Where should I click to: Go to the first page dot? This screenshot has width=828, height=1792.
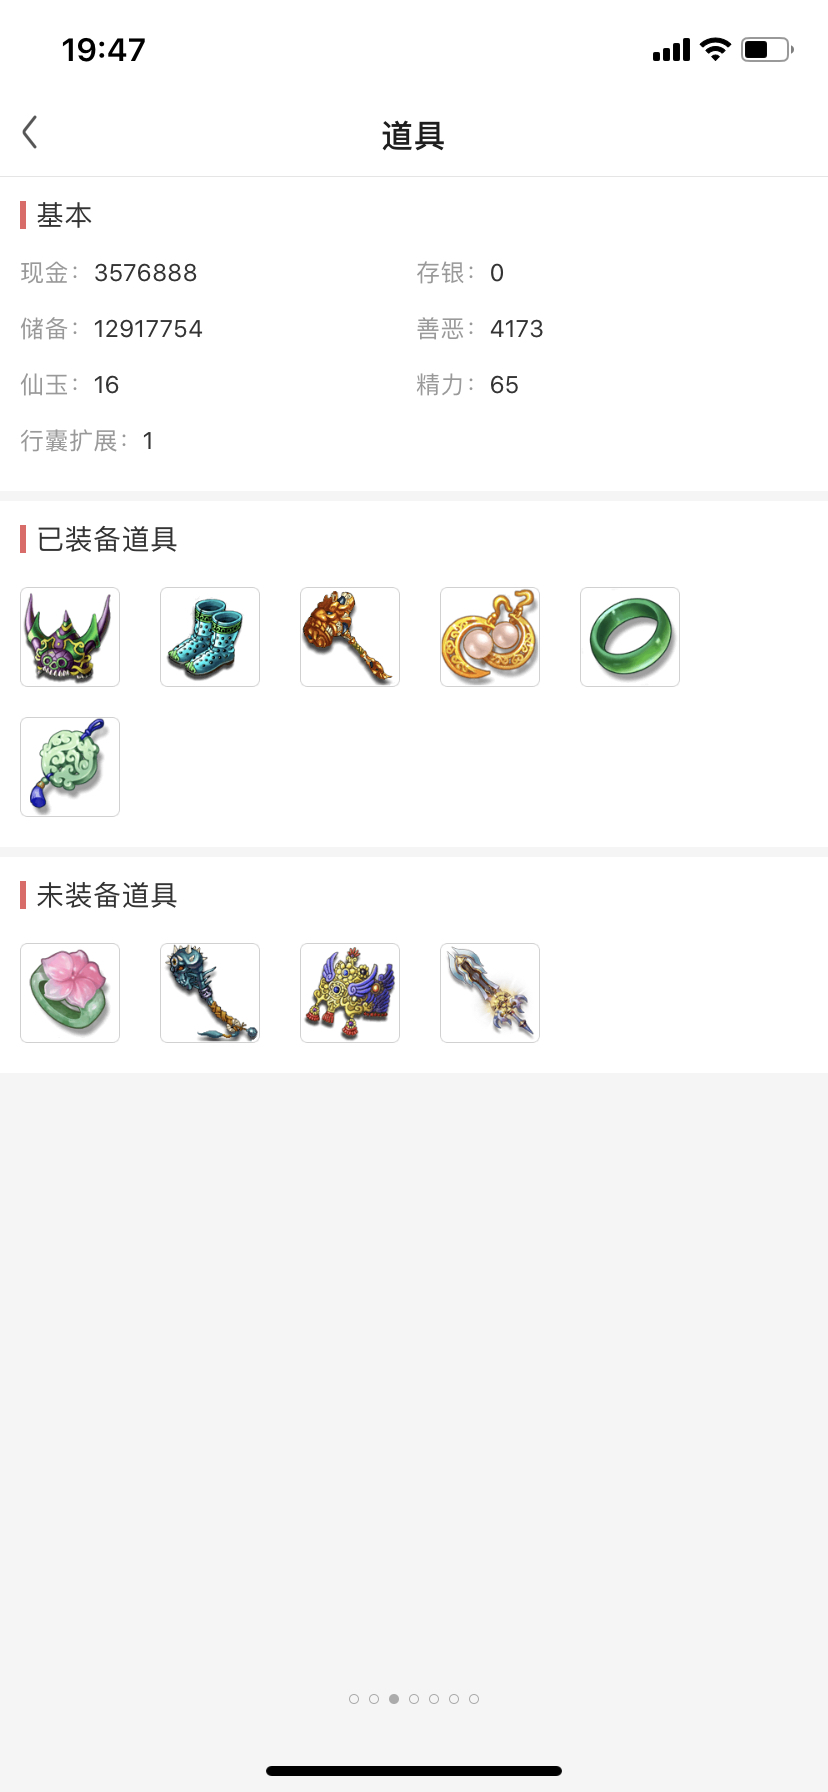click(x=354, y=1699)
